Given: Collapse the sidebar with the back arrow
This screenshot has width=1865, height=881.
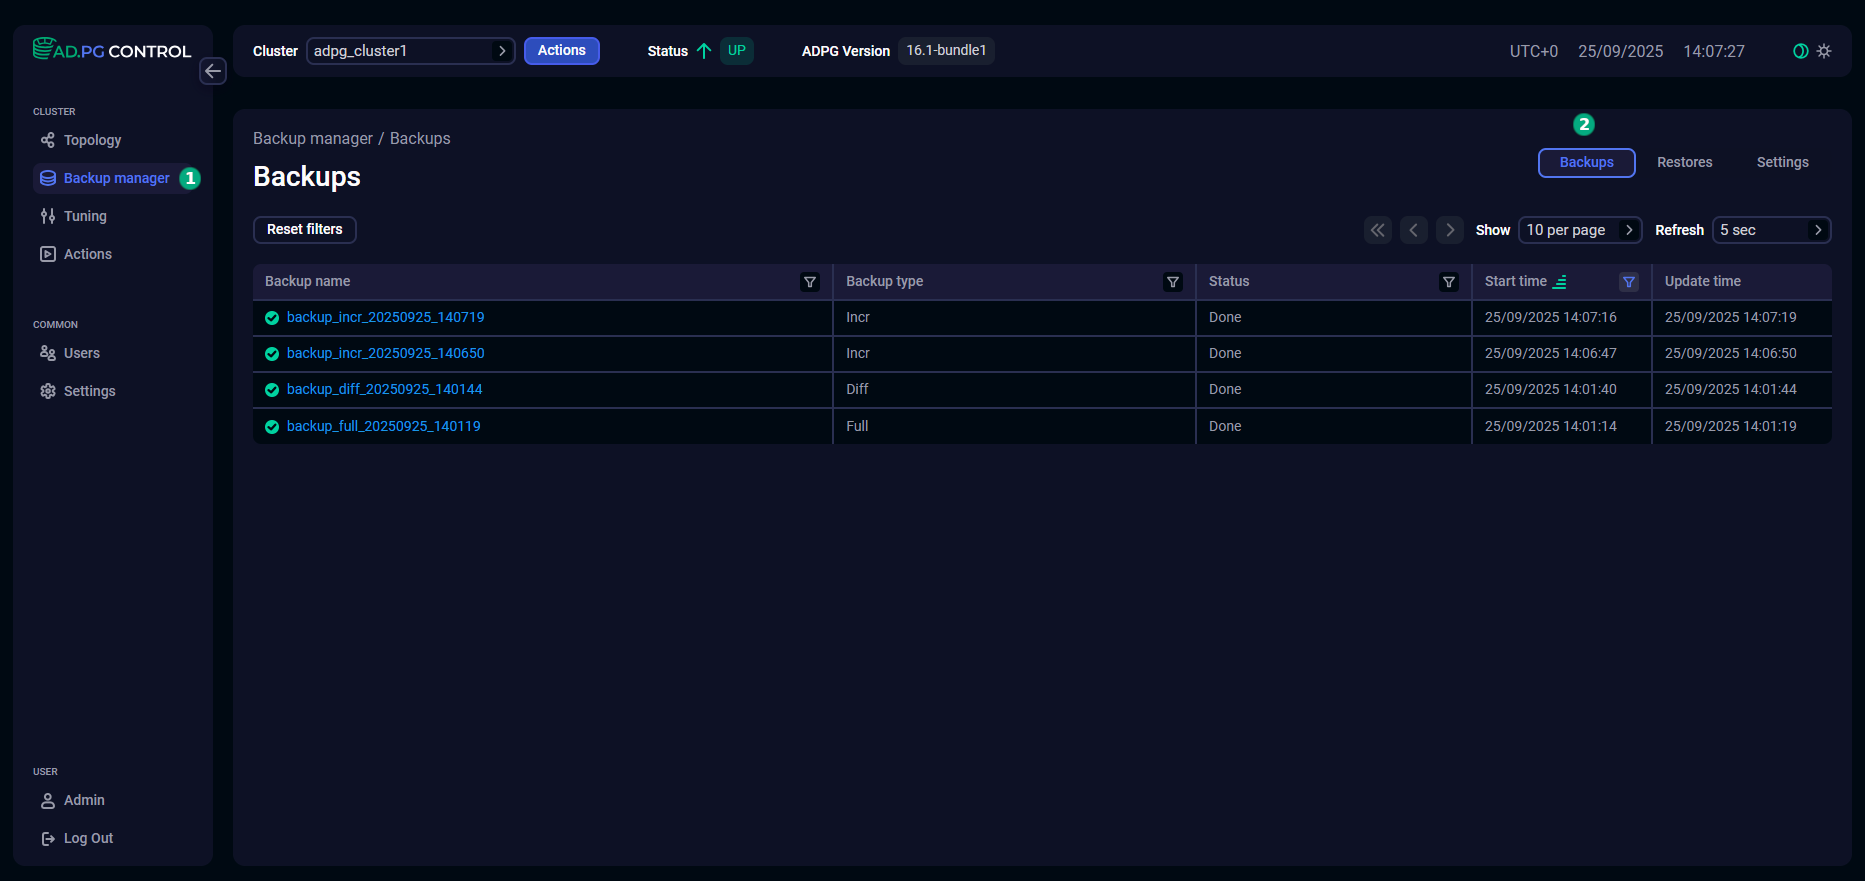Looking at the screenshot, I should [213, 71].
